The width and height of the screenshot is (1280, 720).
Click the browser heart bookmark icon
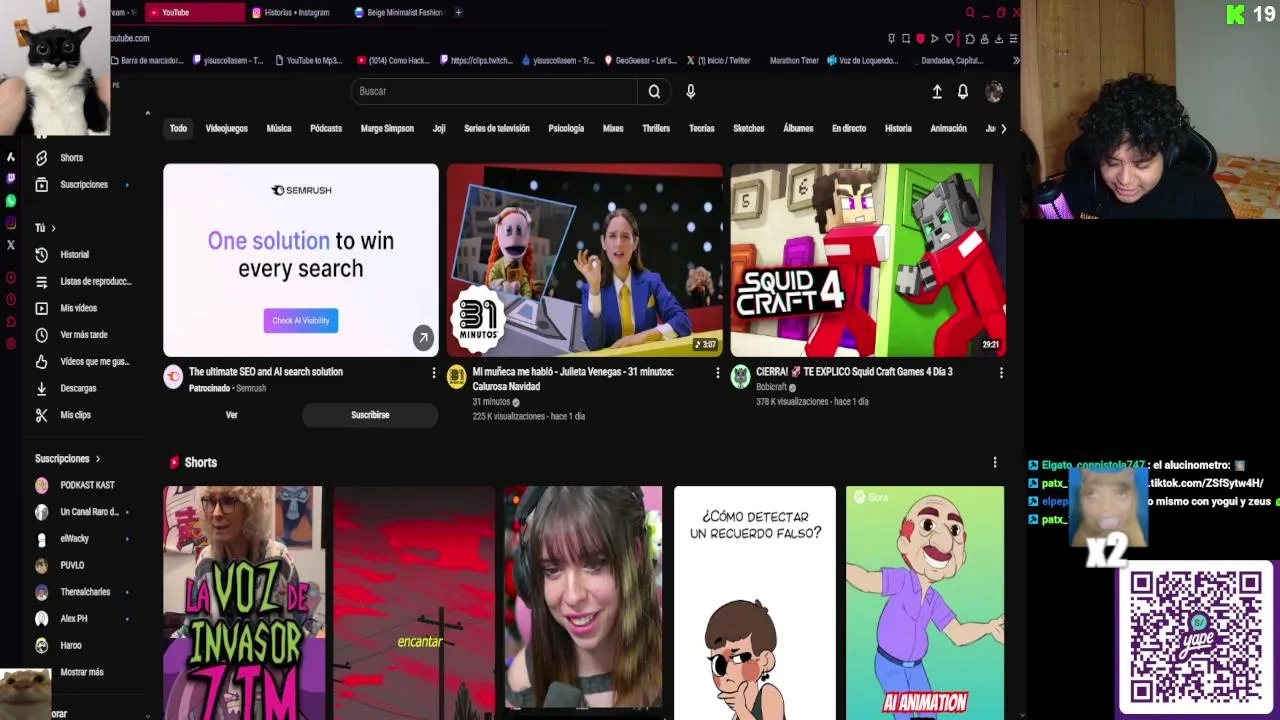(949, 39)
